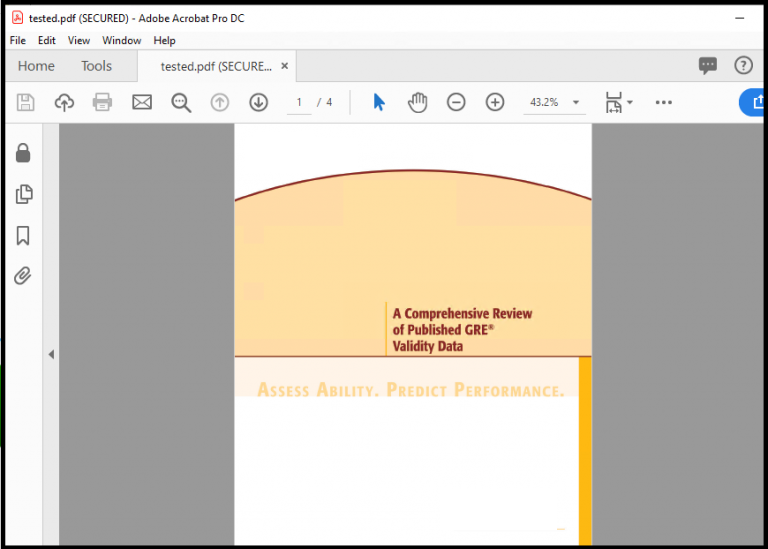Click the 43.2% zoom value field
768x549 pixels.
[x=544, y=102]
